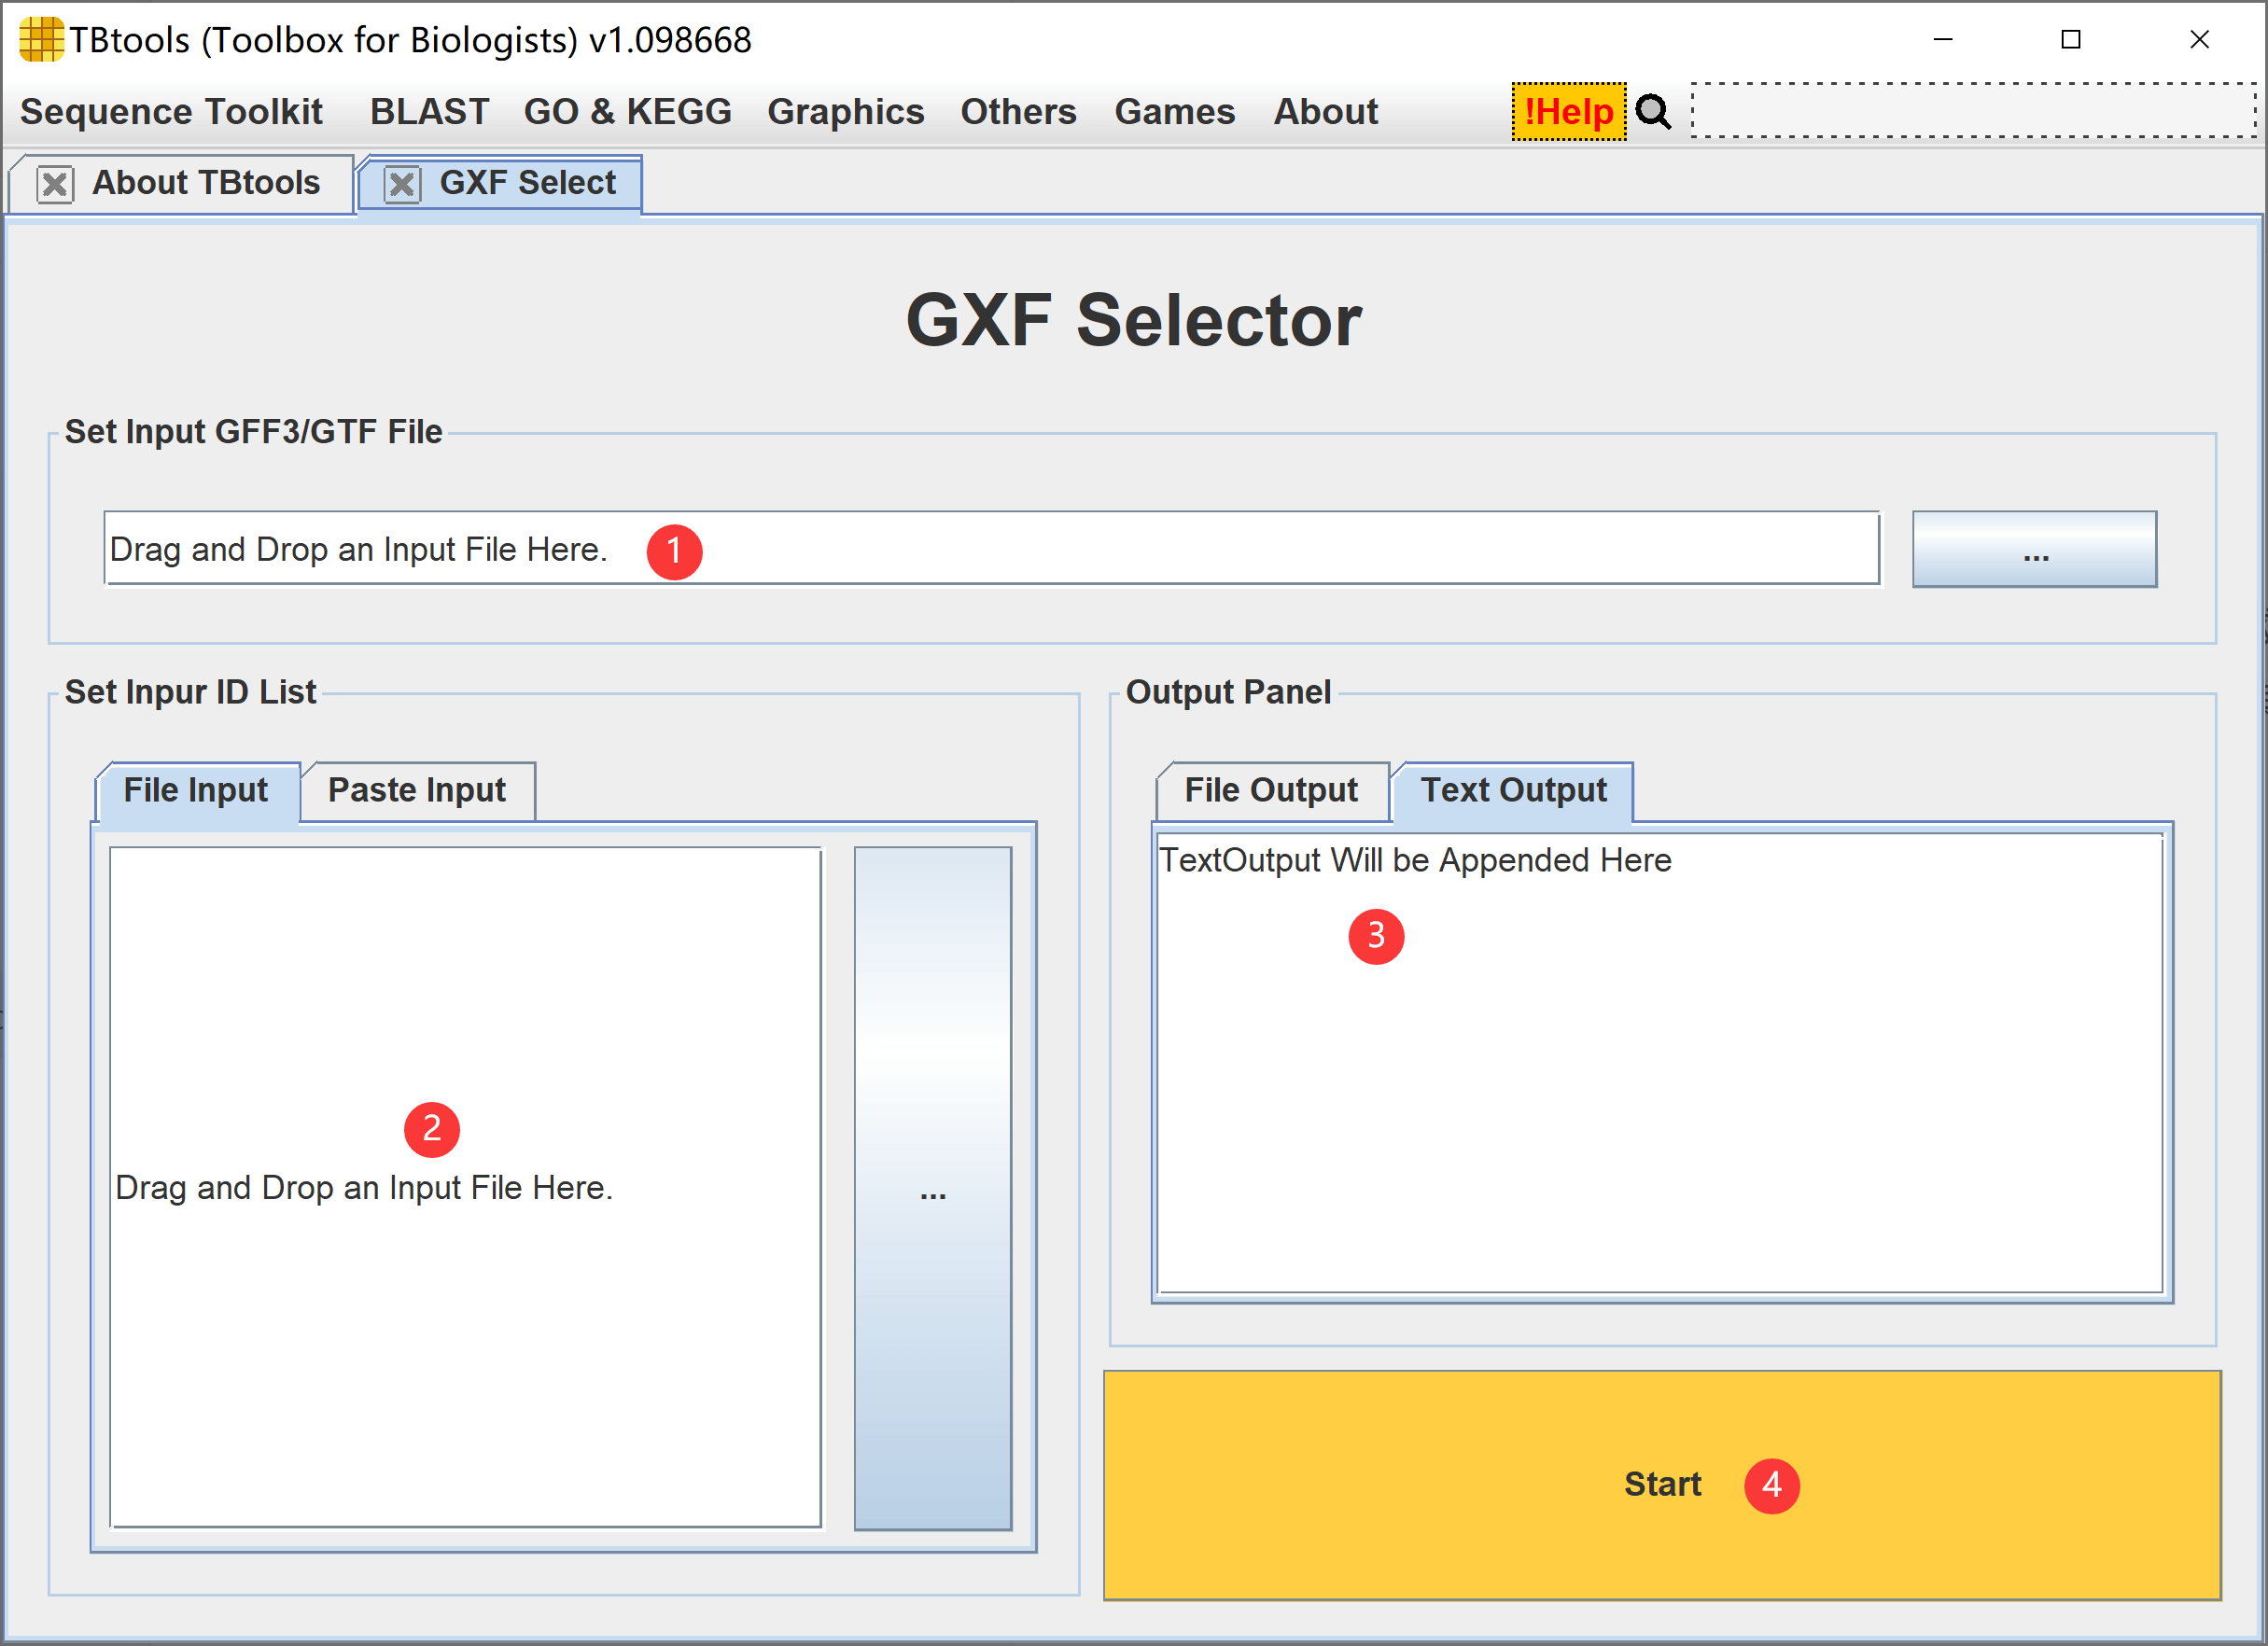Open the Sequence Toolkit menu
This screenshot has height=1646, width=2268.
171,112
